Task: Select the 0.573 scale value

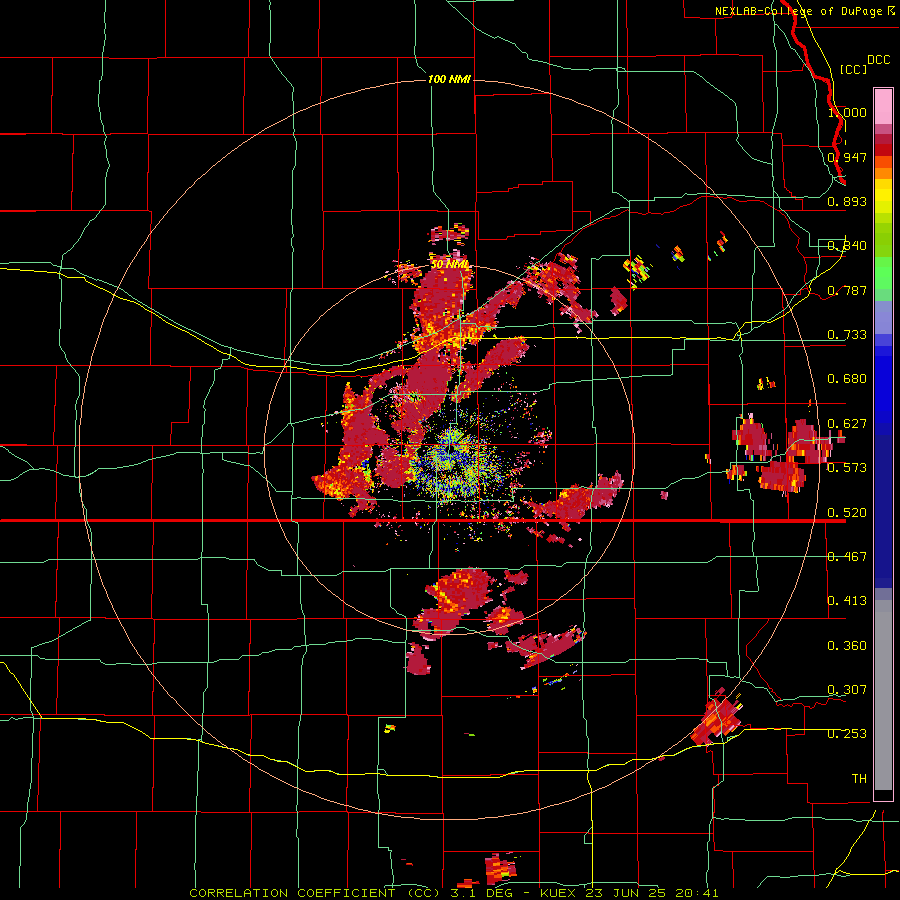Action: coord(847,468)
